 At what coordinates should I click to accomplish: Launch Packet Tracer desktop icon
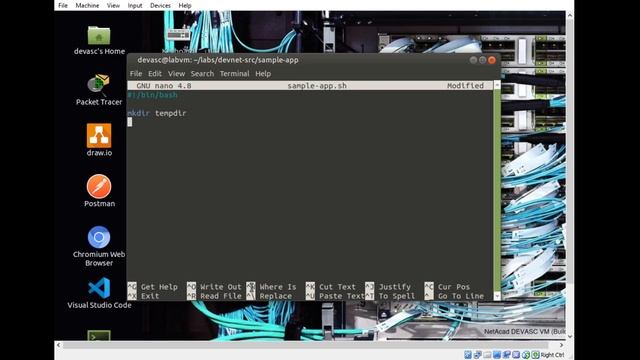click(98, 84)
